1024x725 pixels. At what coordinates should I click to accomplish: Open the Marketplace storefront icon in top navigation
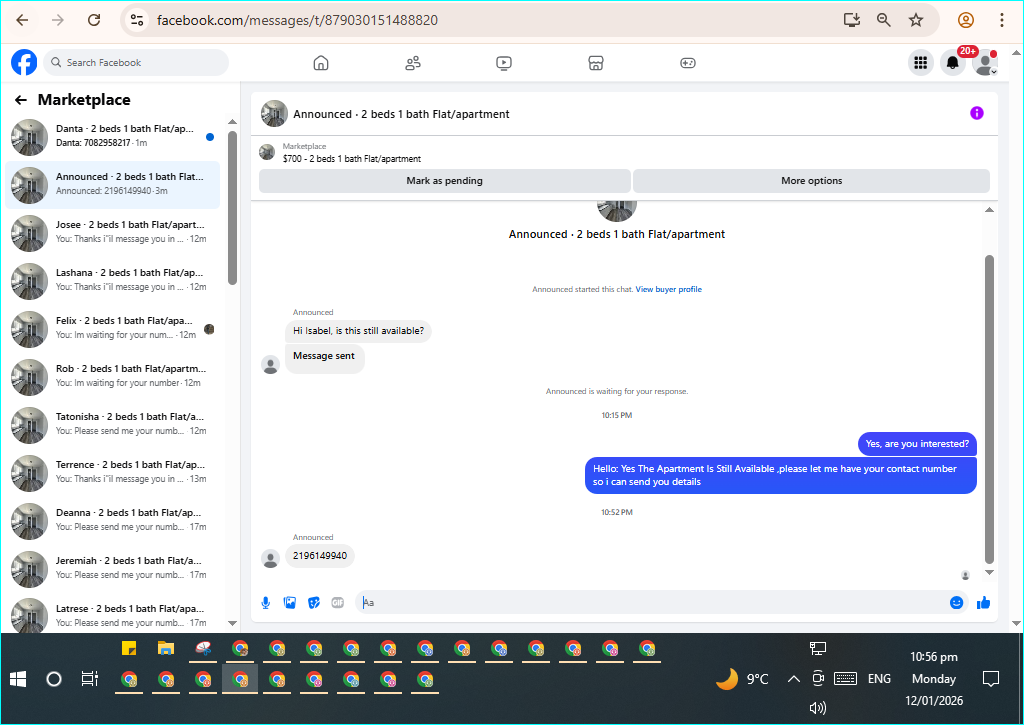tap(596, 63)
